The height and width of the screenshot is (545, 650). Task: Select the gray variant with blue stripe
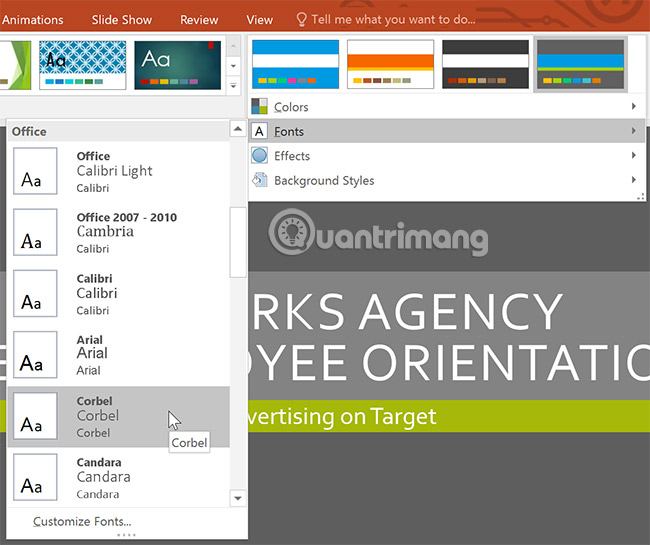click(580, 64)
